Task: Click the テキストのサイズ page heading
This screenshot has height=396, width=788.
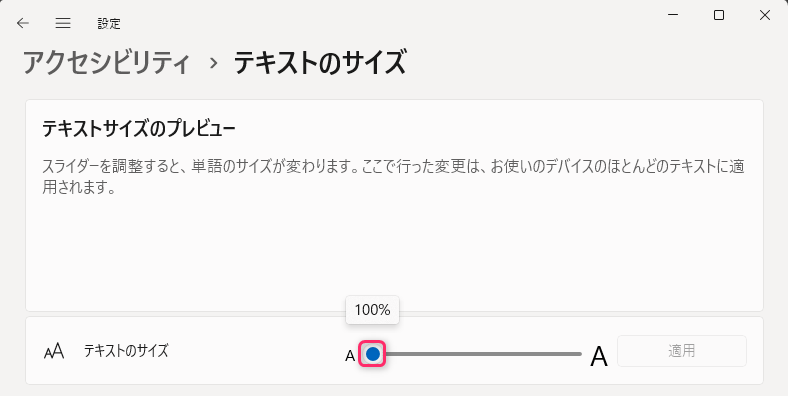Action: (320, 63)
